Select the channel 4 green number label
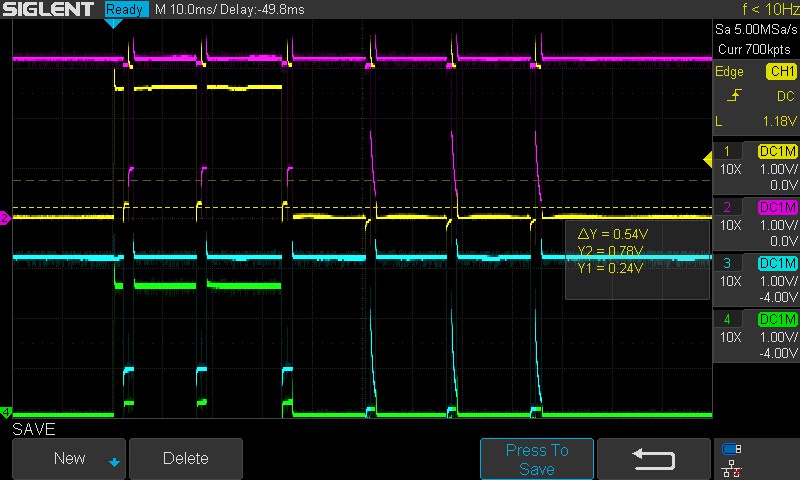 point(727,319)
